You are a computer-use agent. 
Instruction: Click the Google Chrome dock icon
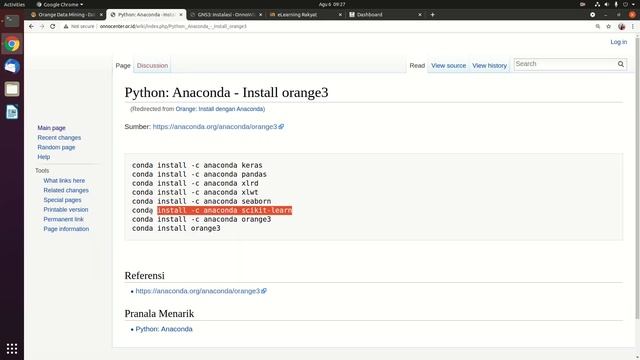click(12, 44)
